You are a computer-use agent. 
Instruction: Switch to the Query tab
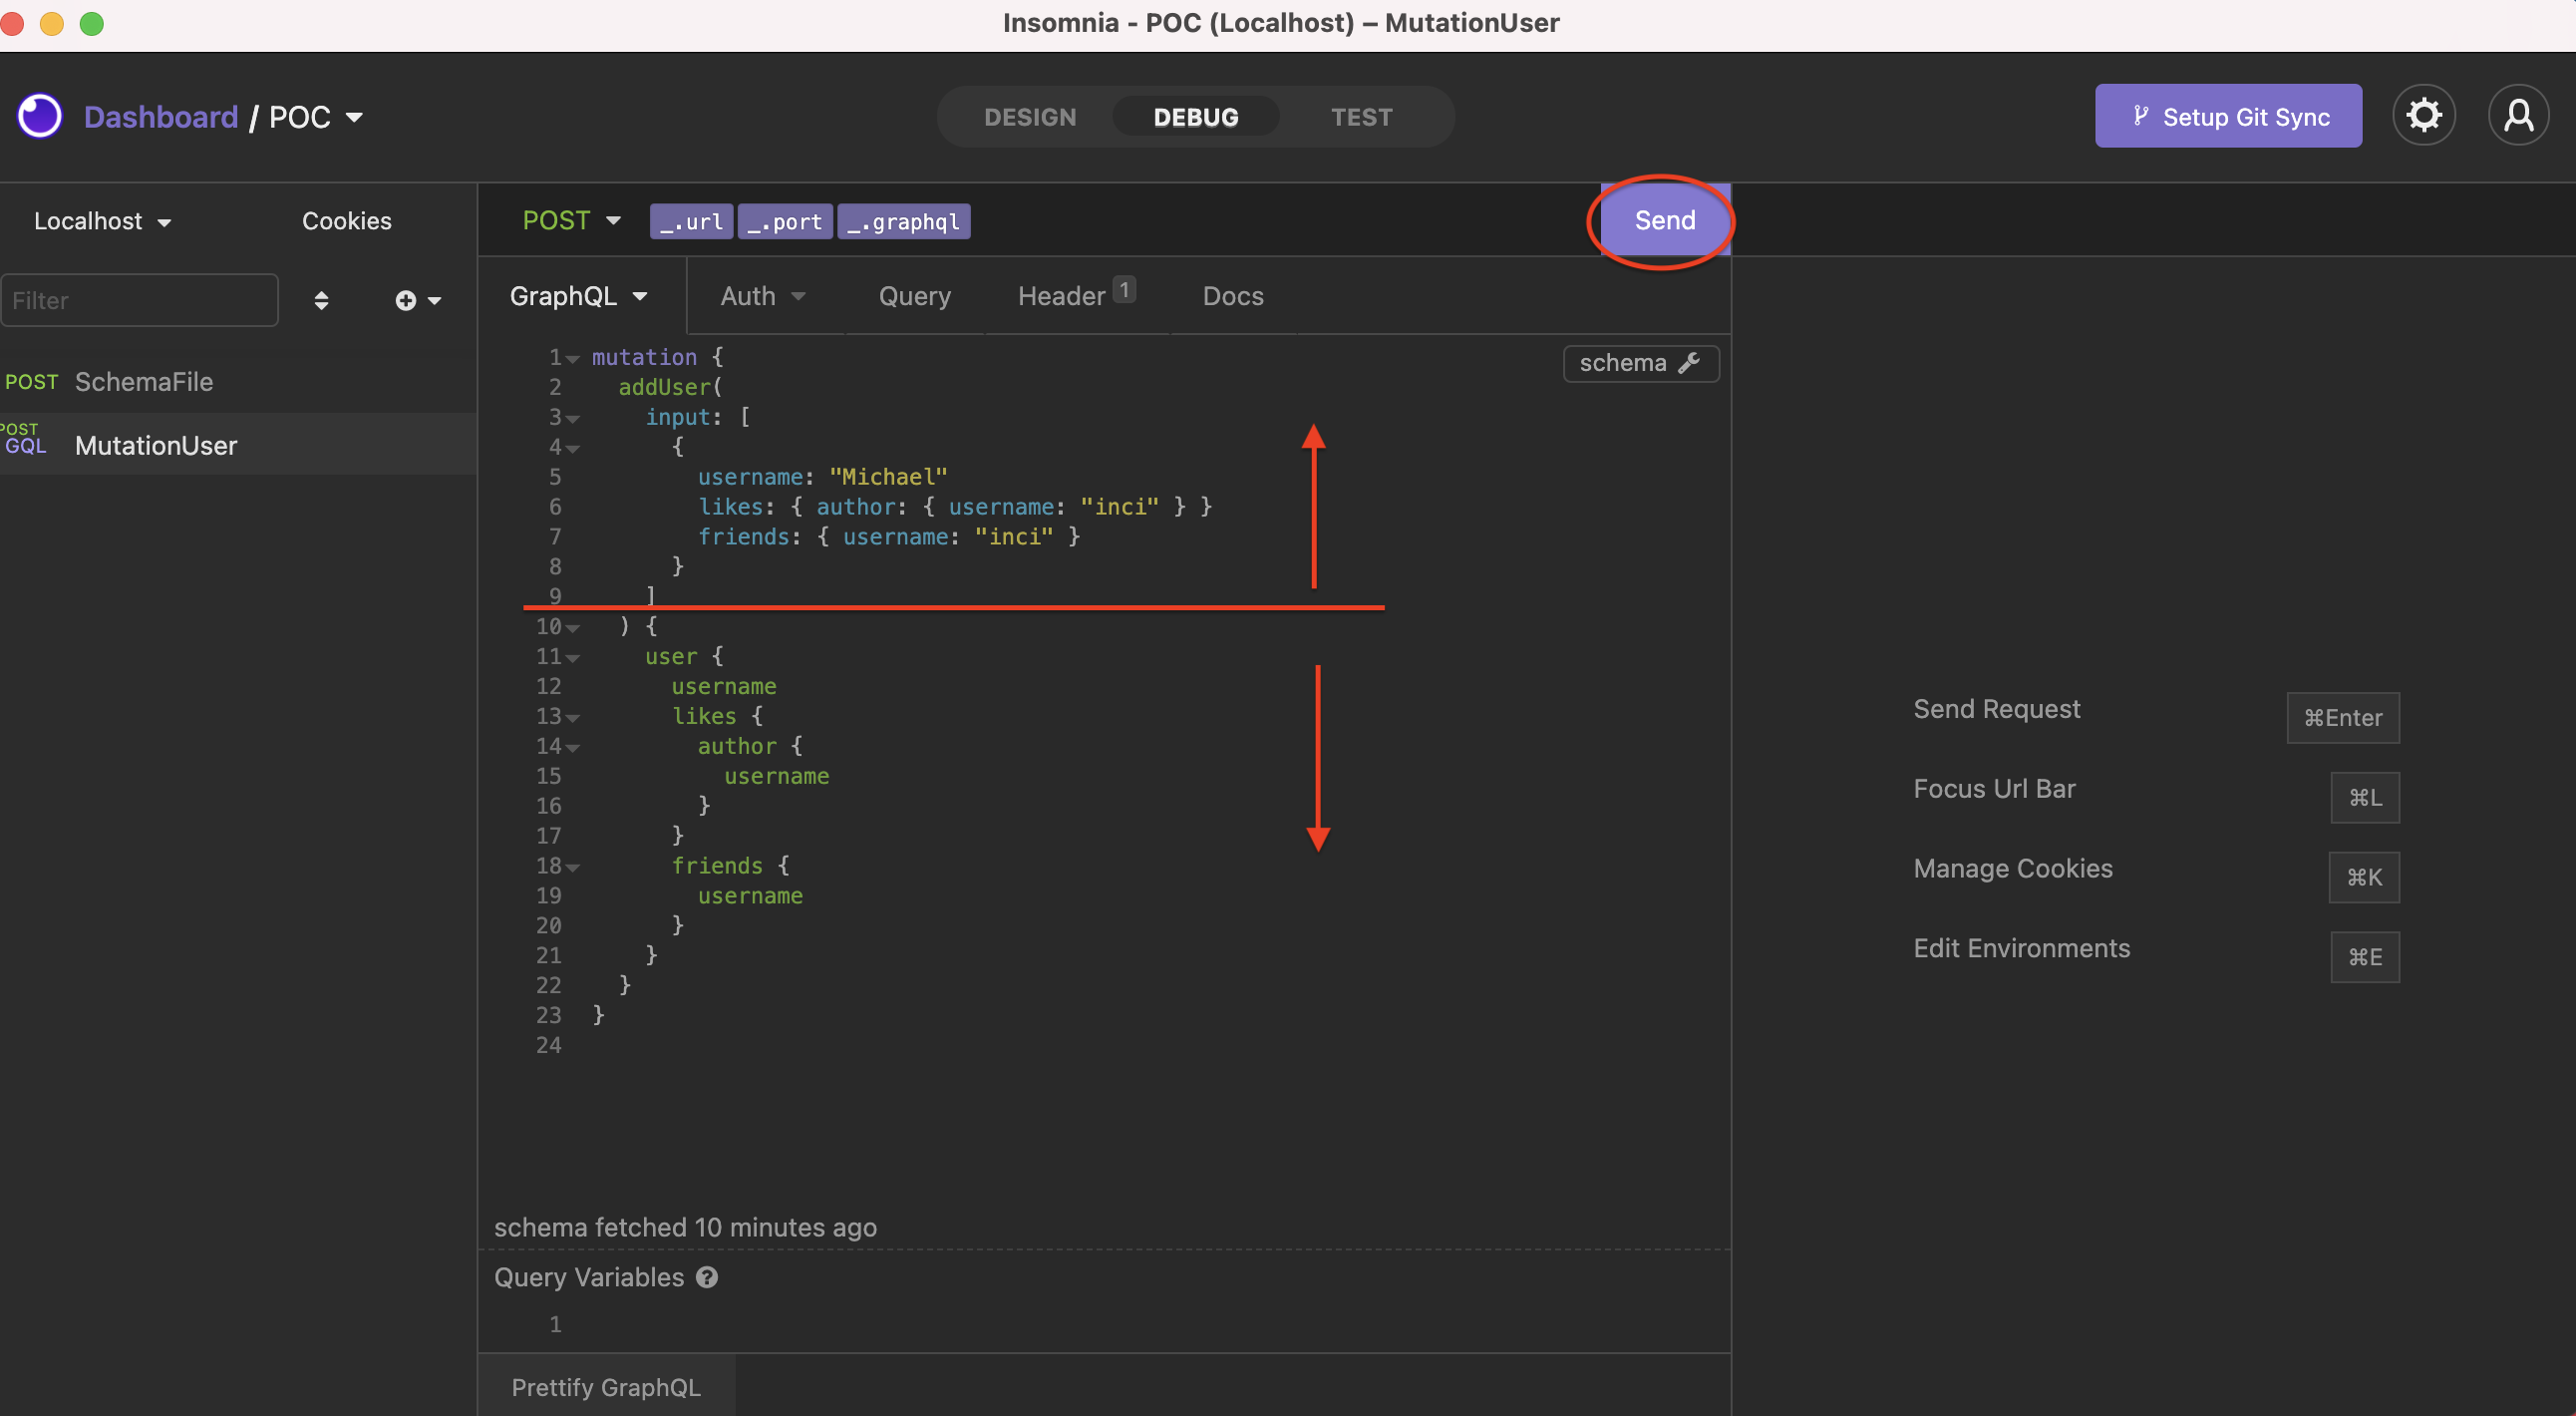click(x=914, y=295)
